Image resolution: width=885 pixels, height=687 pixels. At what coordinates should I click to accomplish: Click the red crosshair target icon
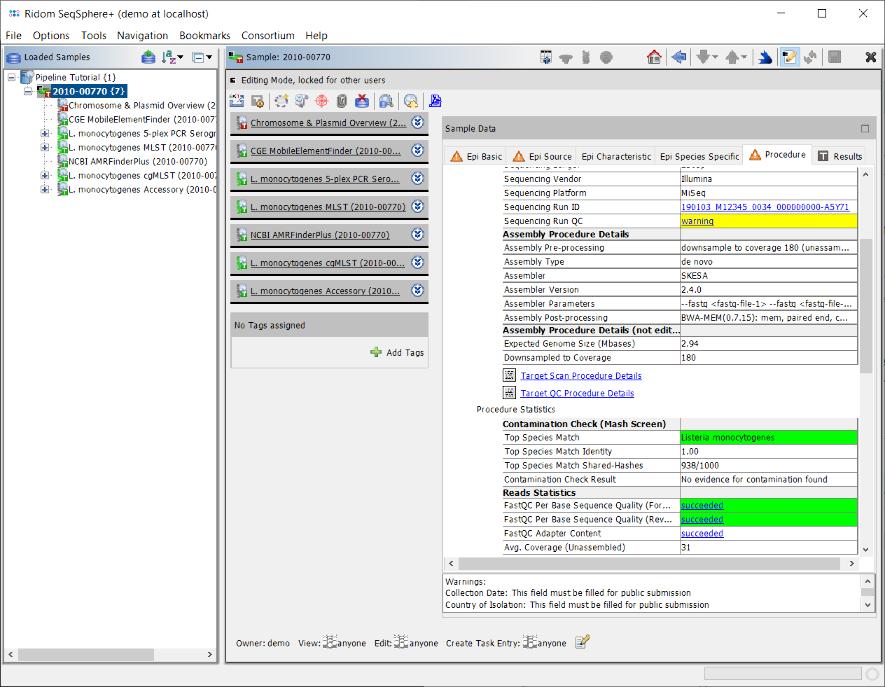pyautogui.click(x=321, y=101)
